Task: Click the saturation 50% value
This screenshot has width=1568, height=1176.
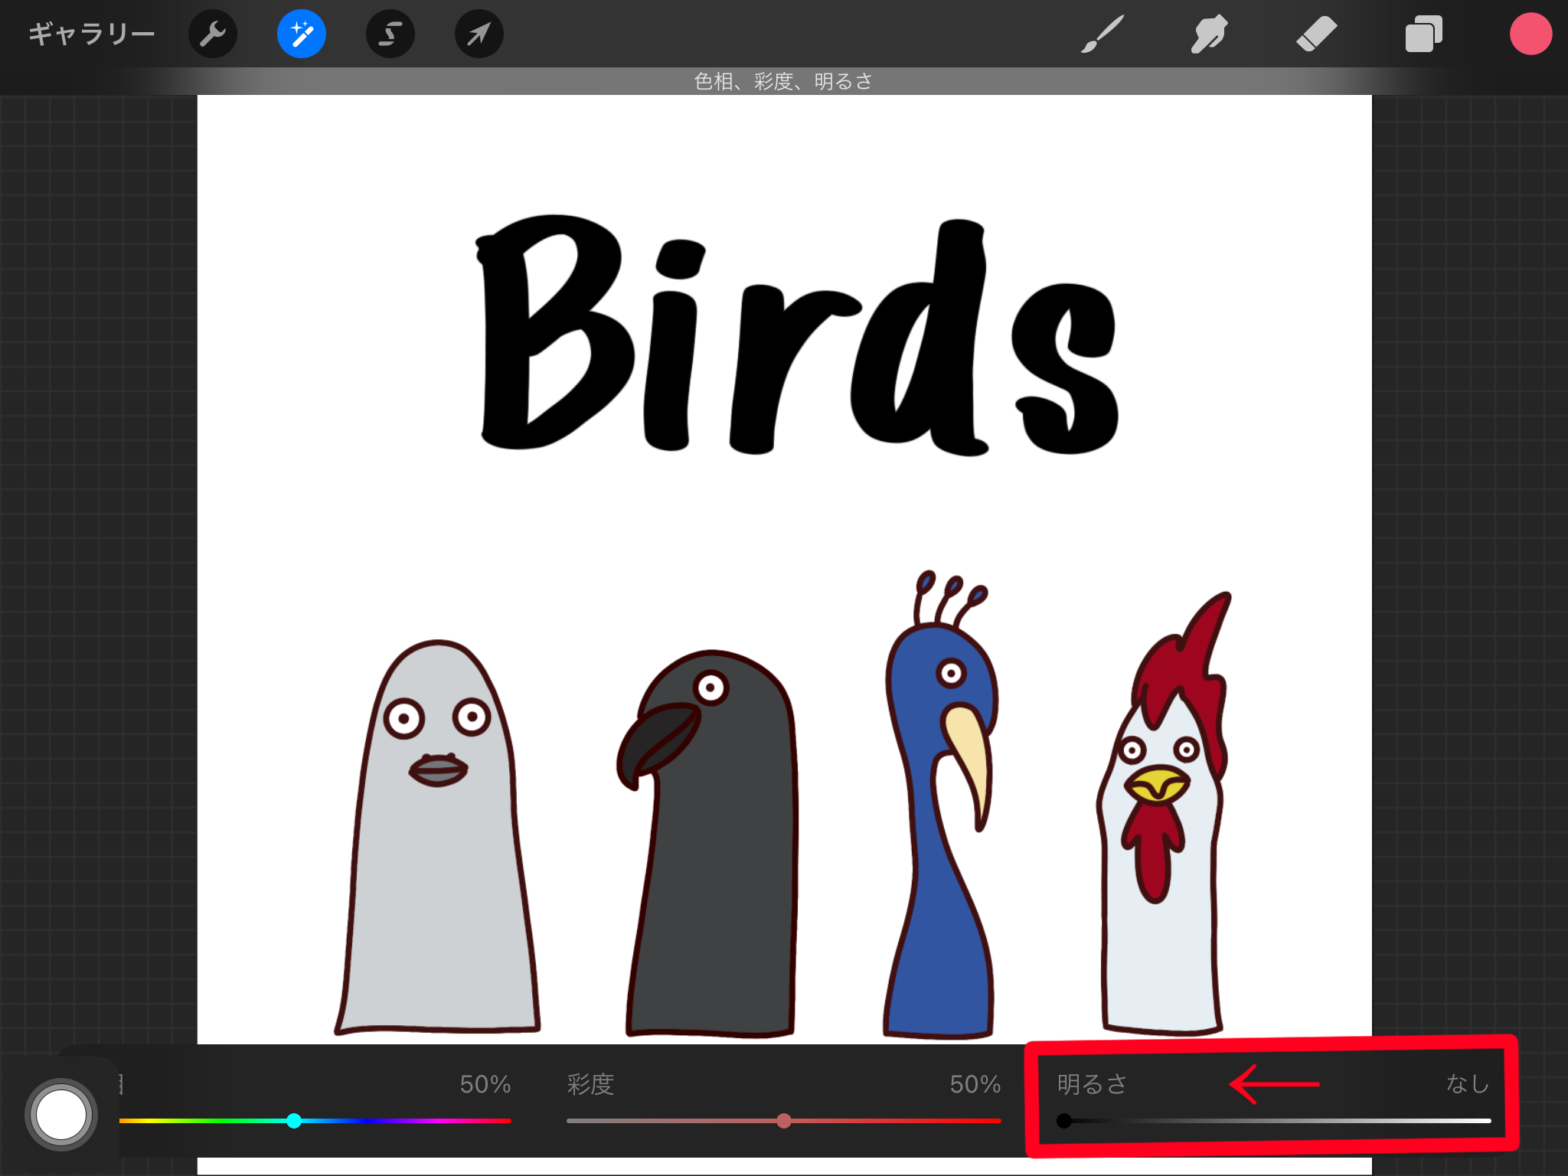Action: (975, 1084)
